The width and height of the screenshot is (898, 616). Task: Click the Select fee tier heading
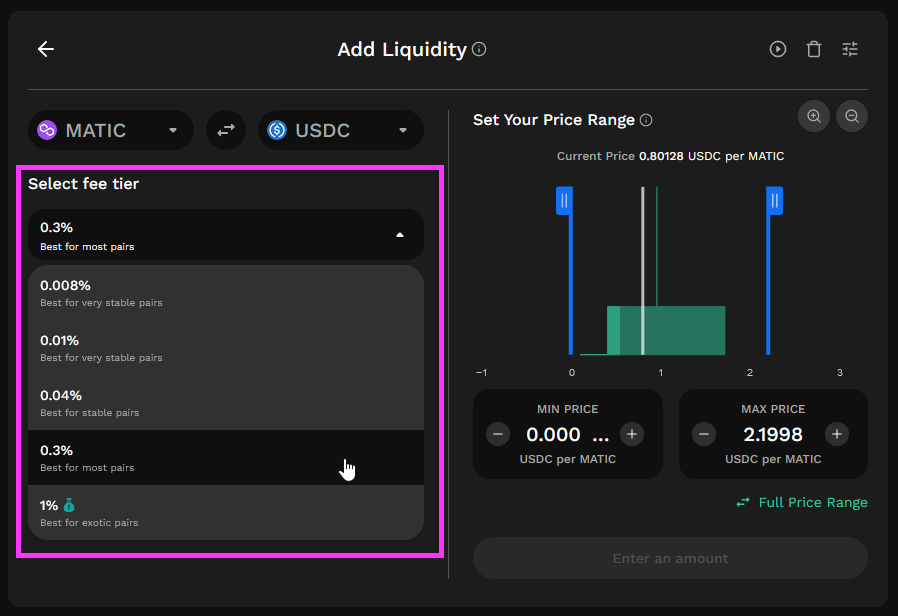point(84,184)
